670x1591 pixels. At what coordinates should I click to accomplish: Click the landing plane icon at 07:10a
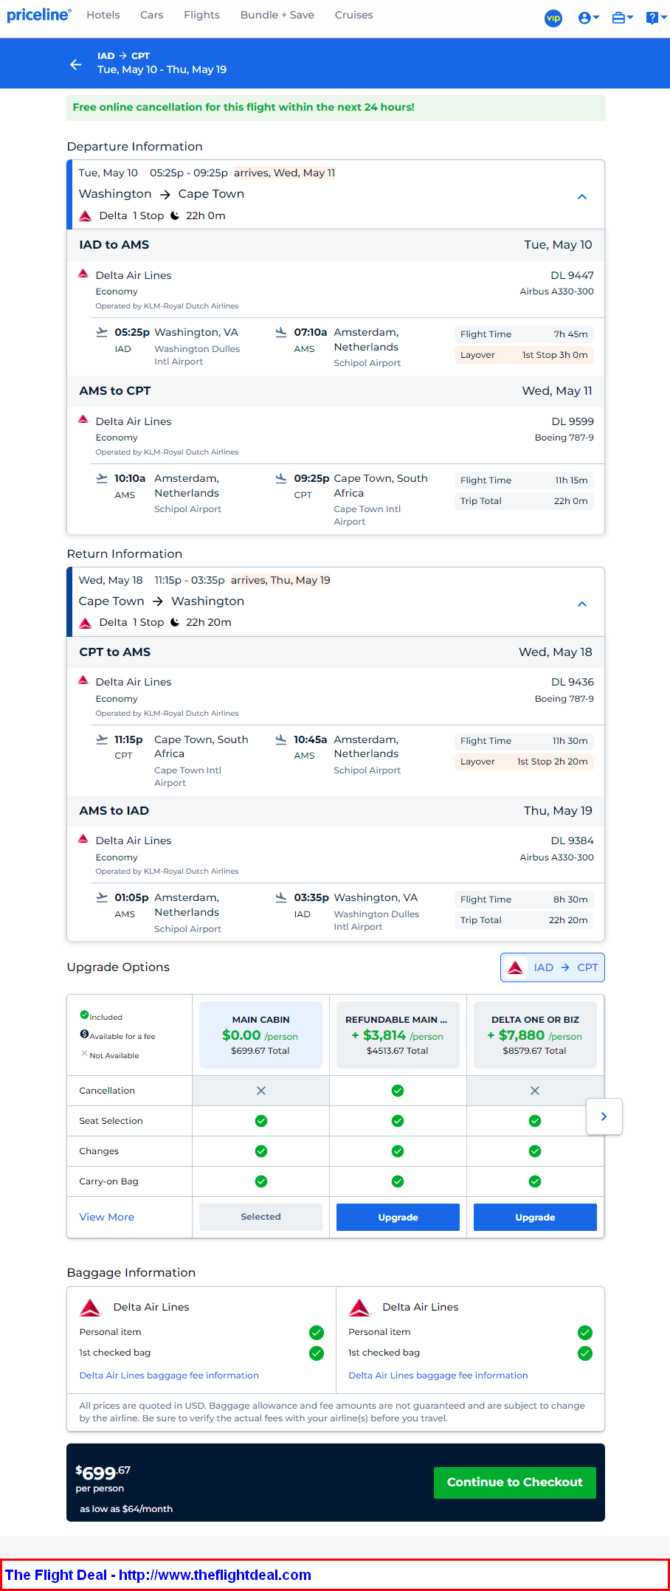click(281, 331)
